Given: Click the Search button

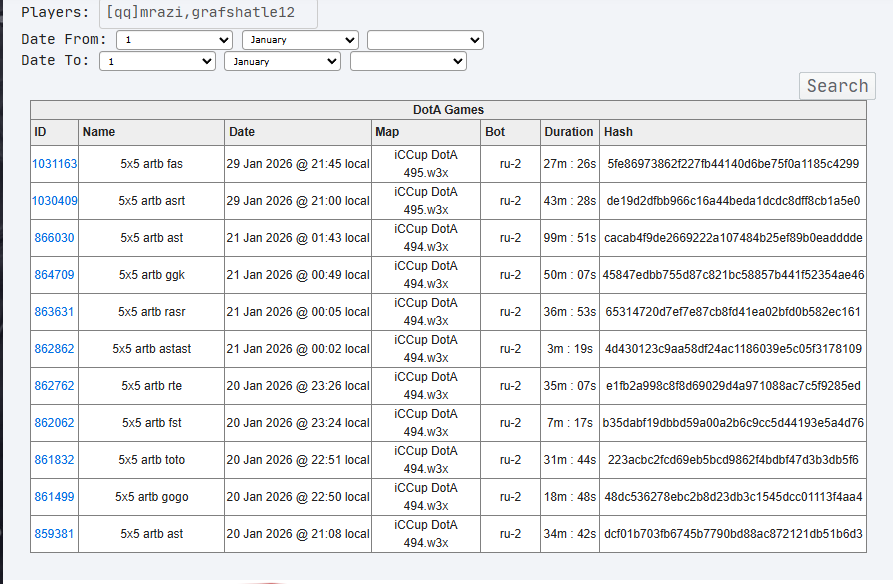Looking at the screenshot, I should tap(837, 86).
